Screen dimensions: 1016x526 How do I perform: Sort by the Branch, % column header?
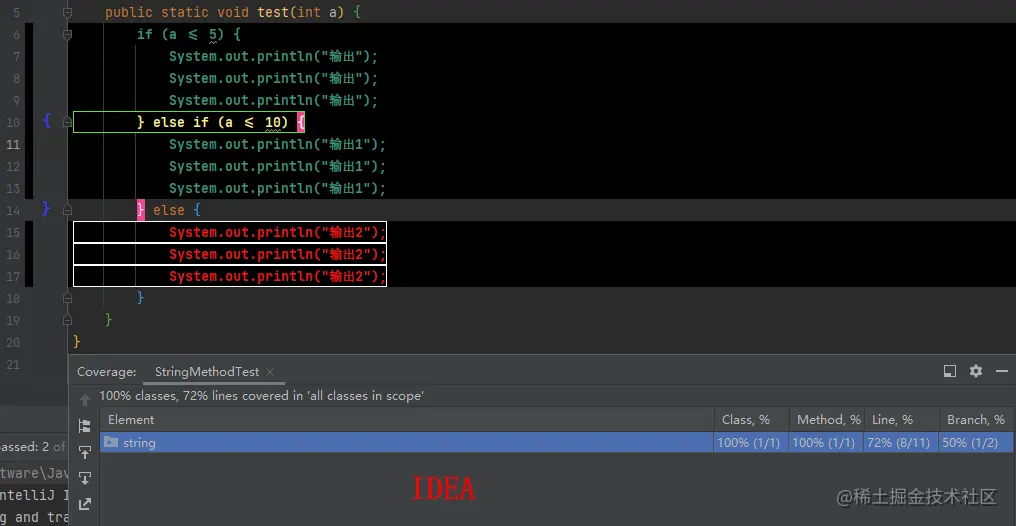976,420
